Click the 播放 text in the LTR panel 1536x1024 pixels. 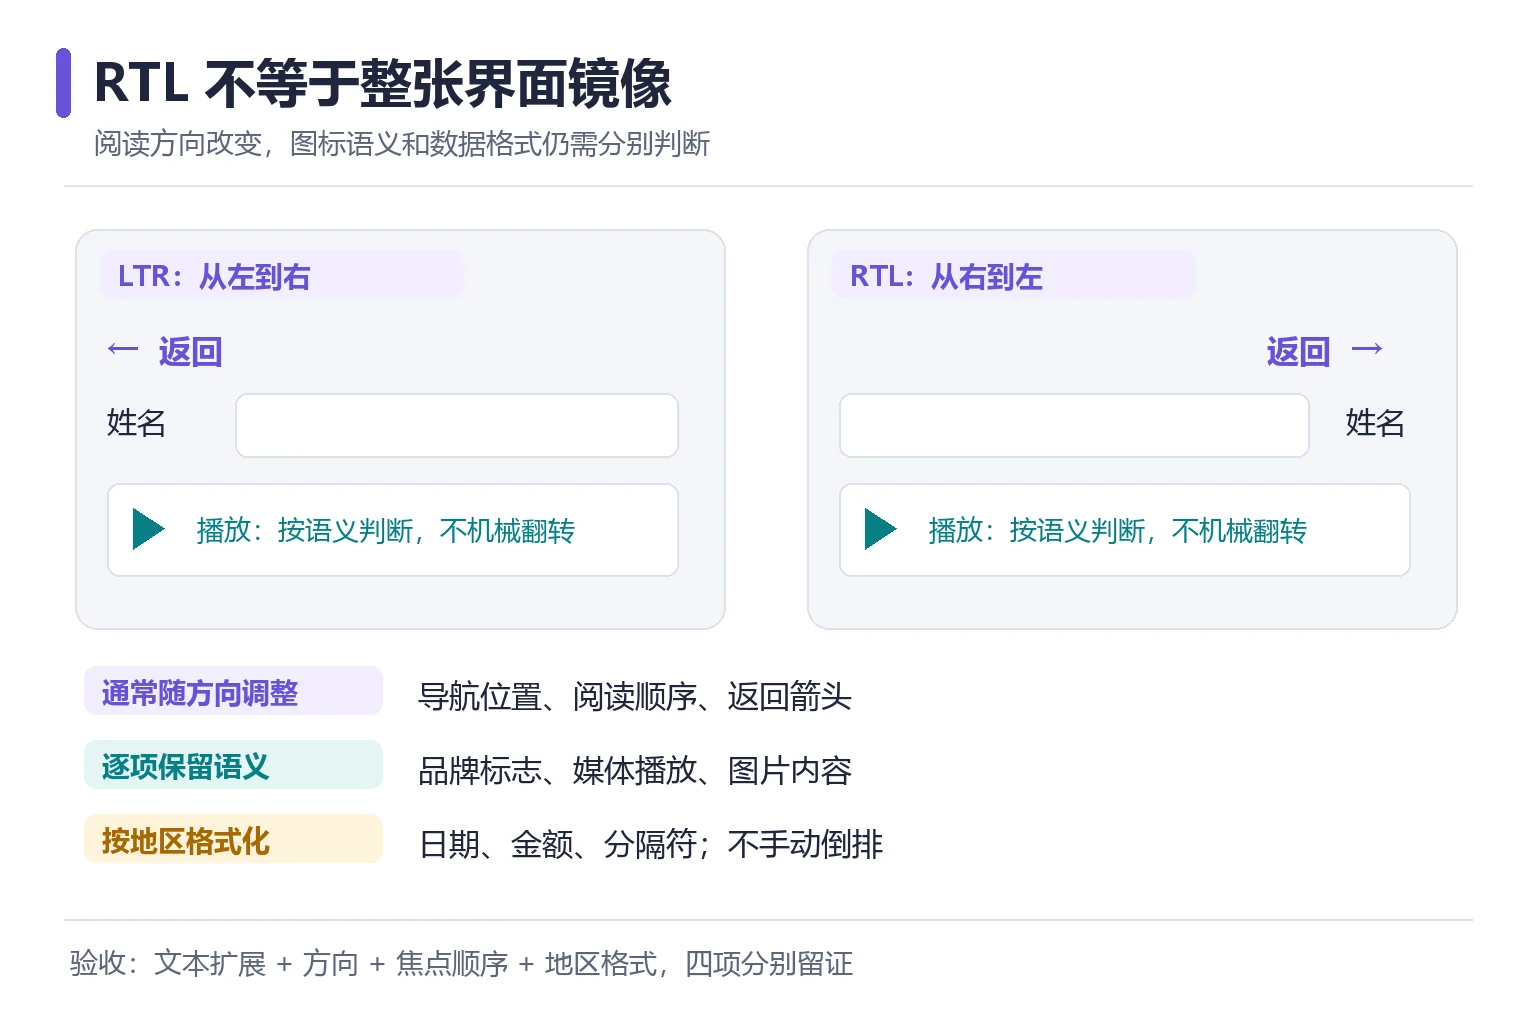point(386,531)
